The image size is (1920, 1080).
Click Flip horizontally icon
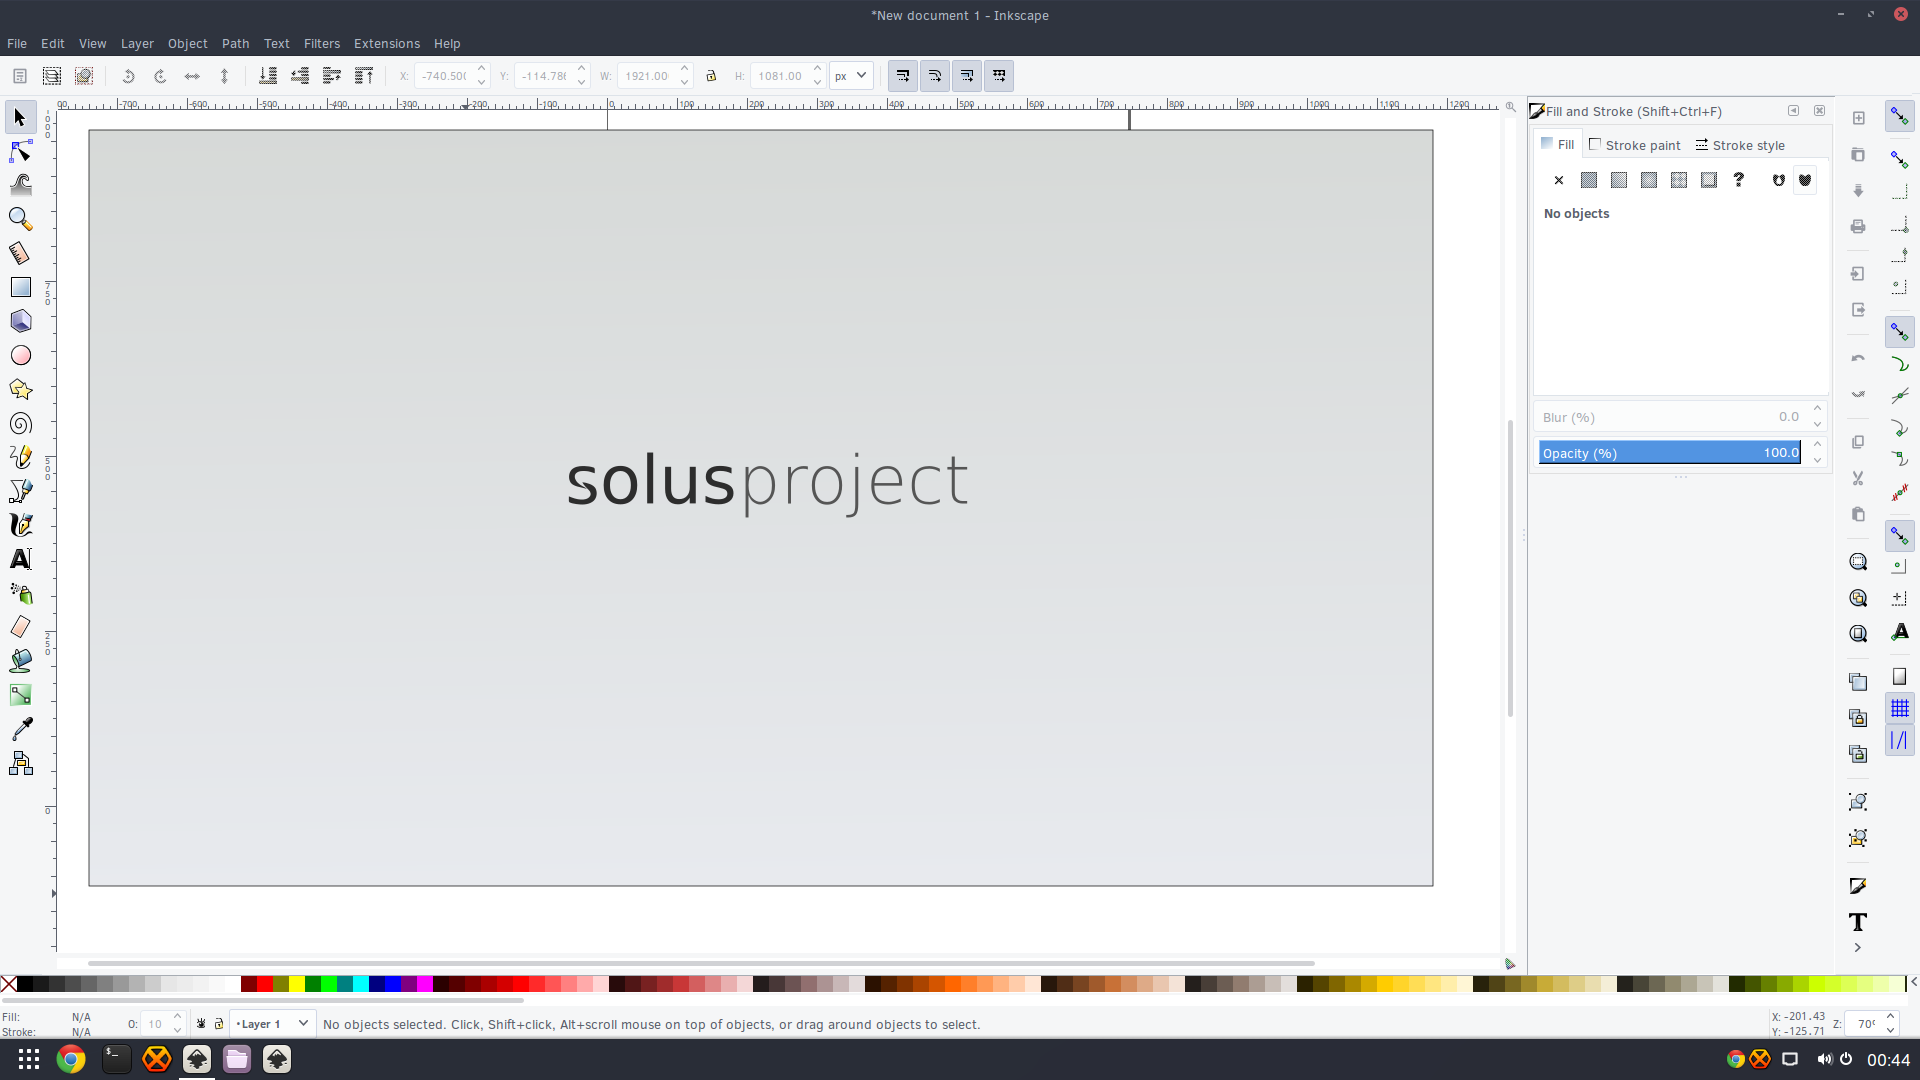[x=192, y=76]
